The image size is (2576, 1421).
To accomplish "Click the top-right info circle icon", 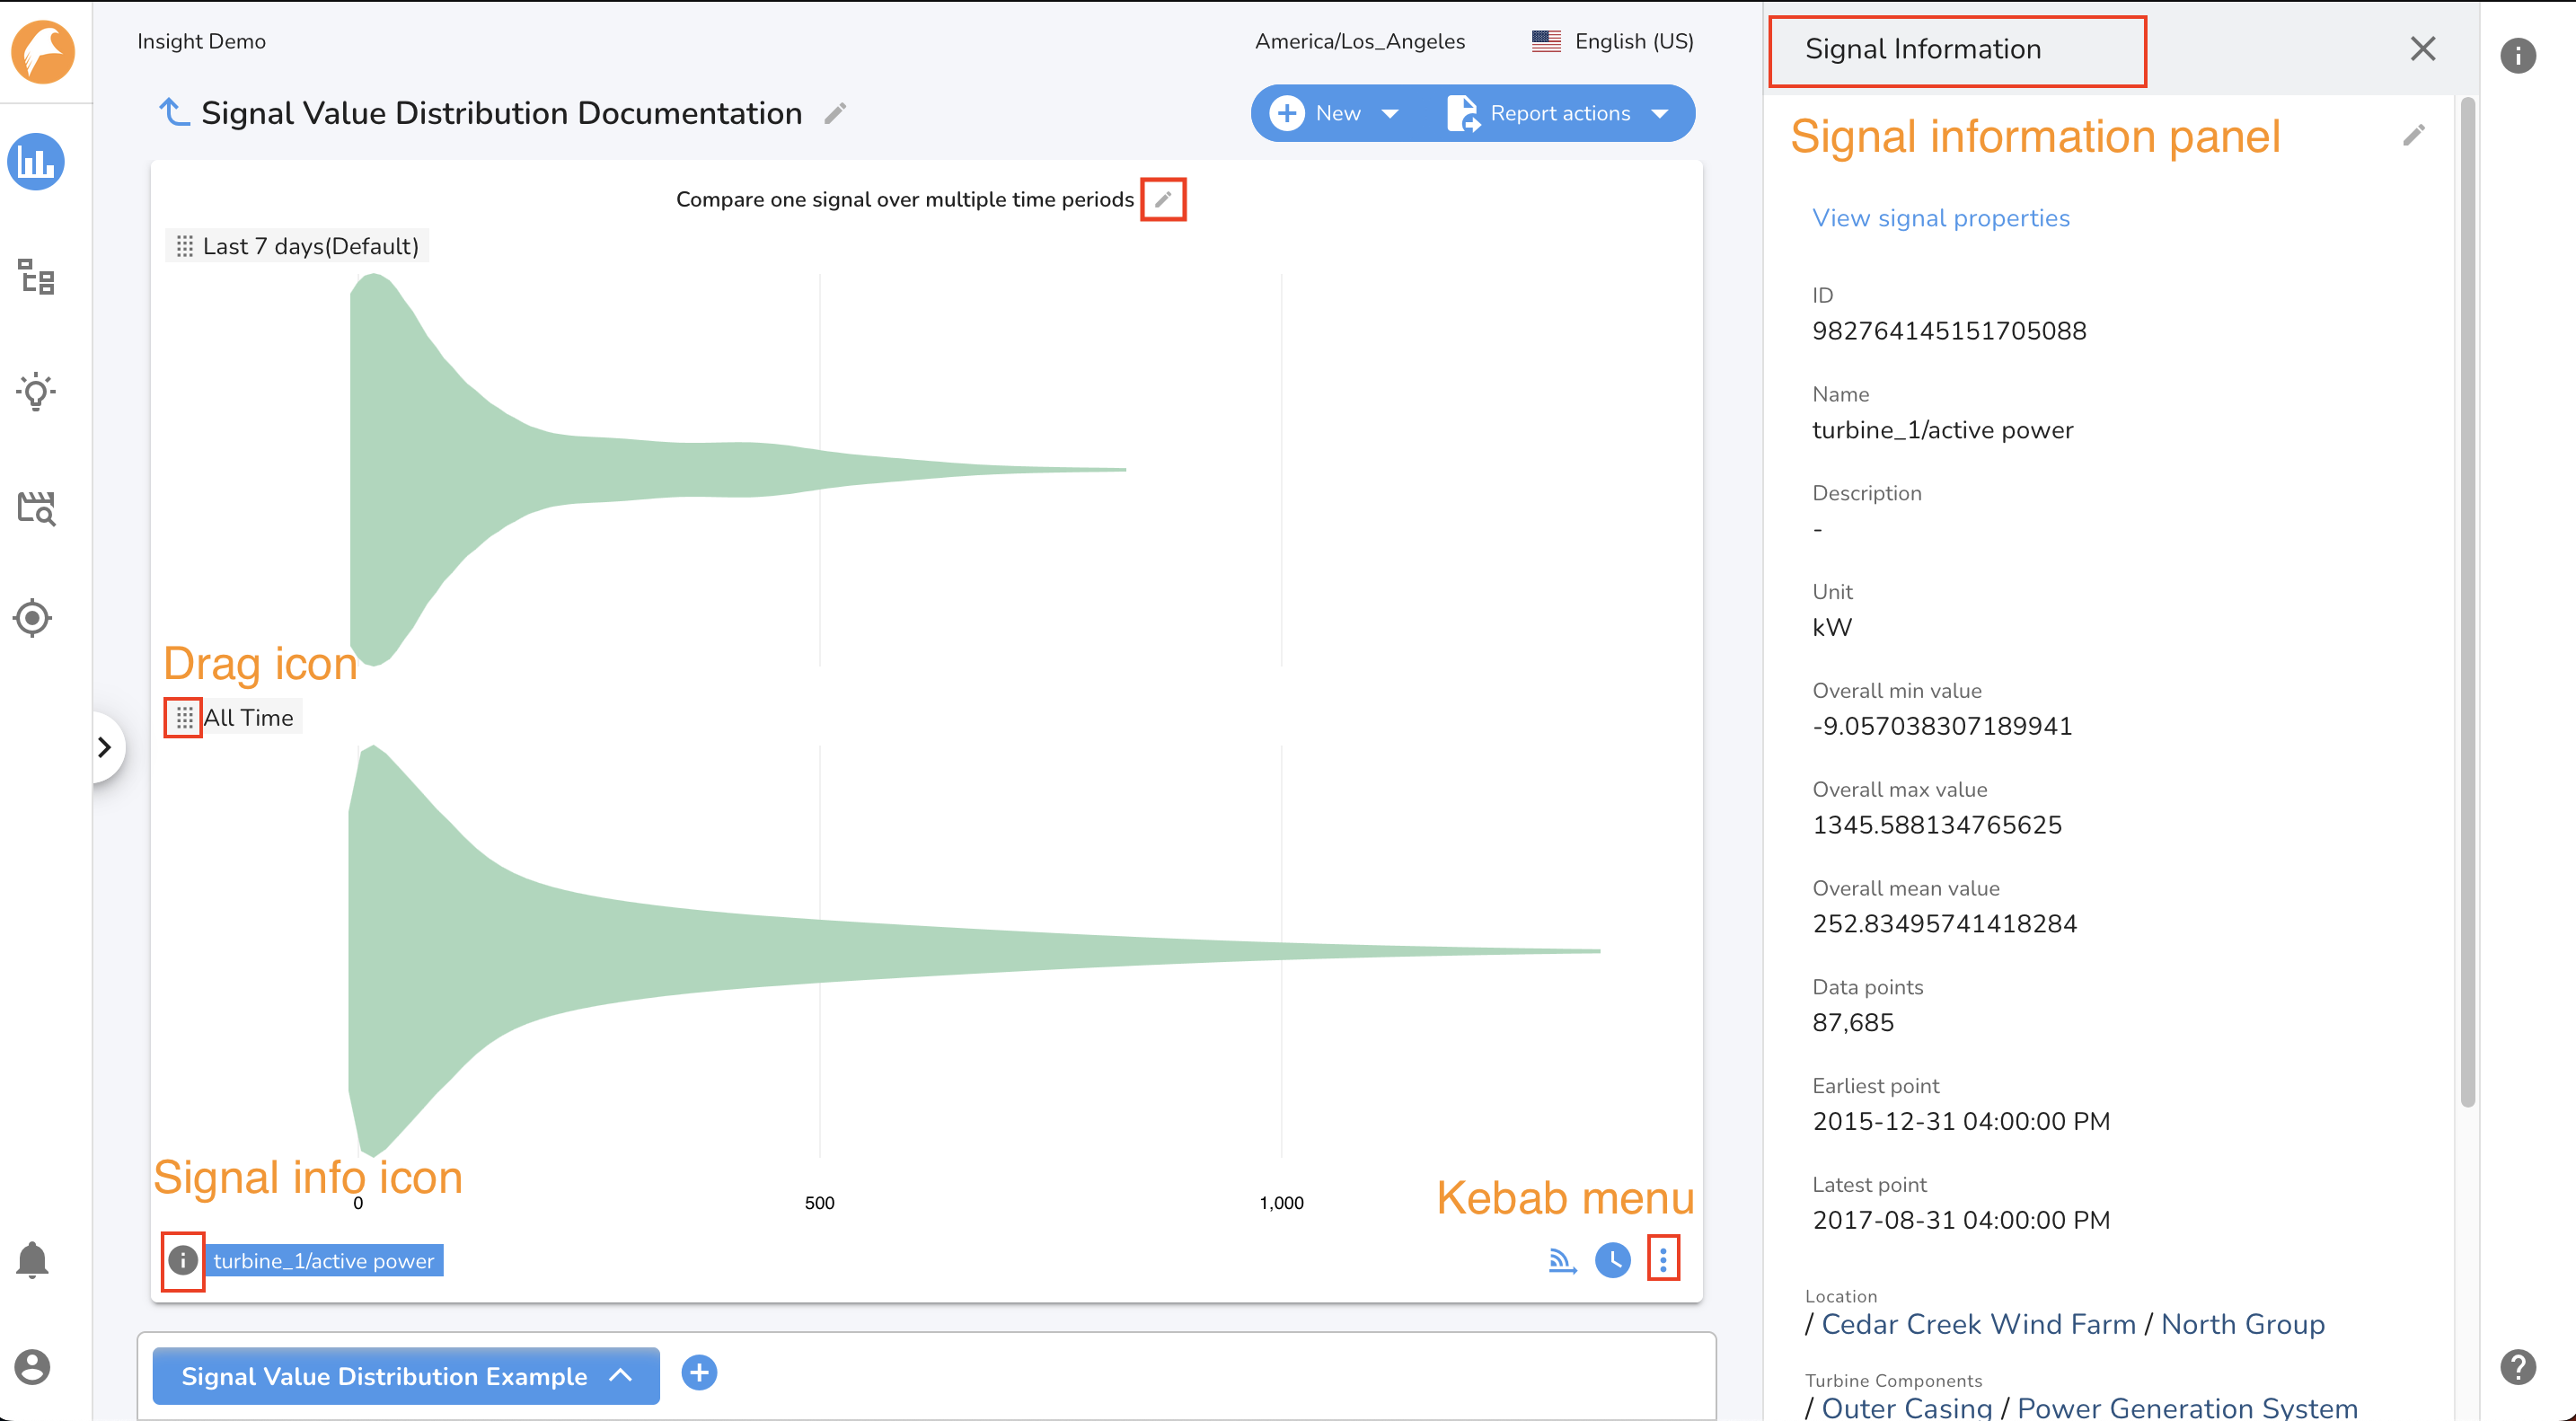I will [2518, 55].
